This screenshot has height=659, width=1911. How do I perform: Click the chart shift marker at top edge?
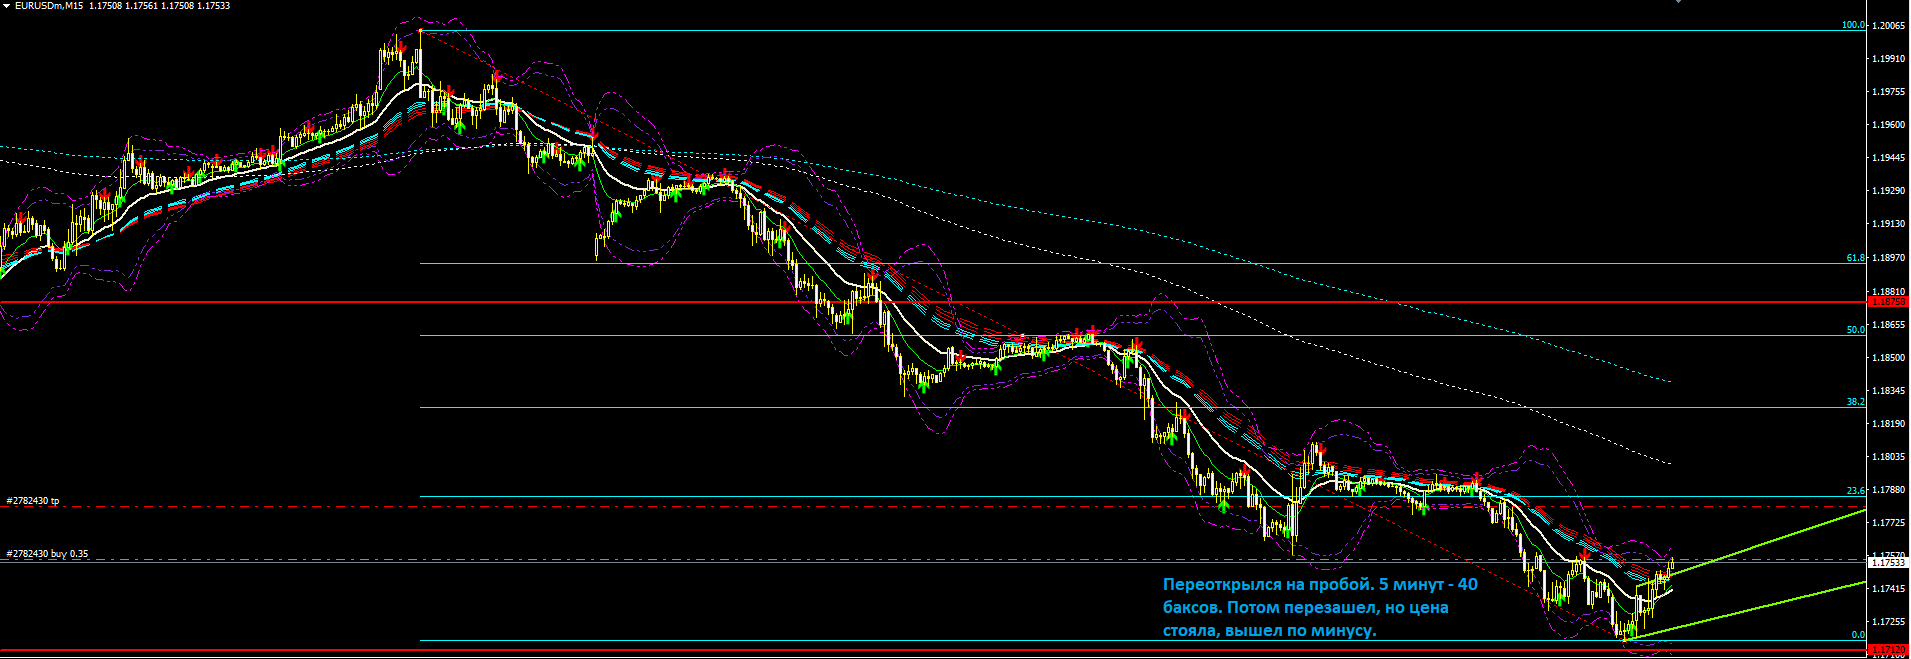[1678, 1]
